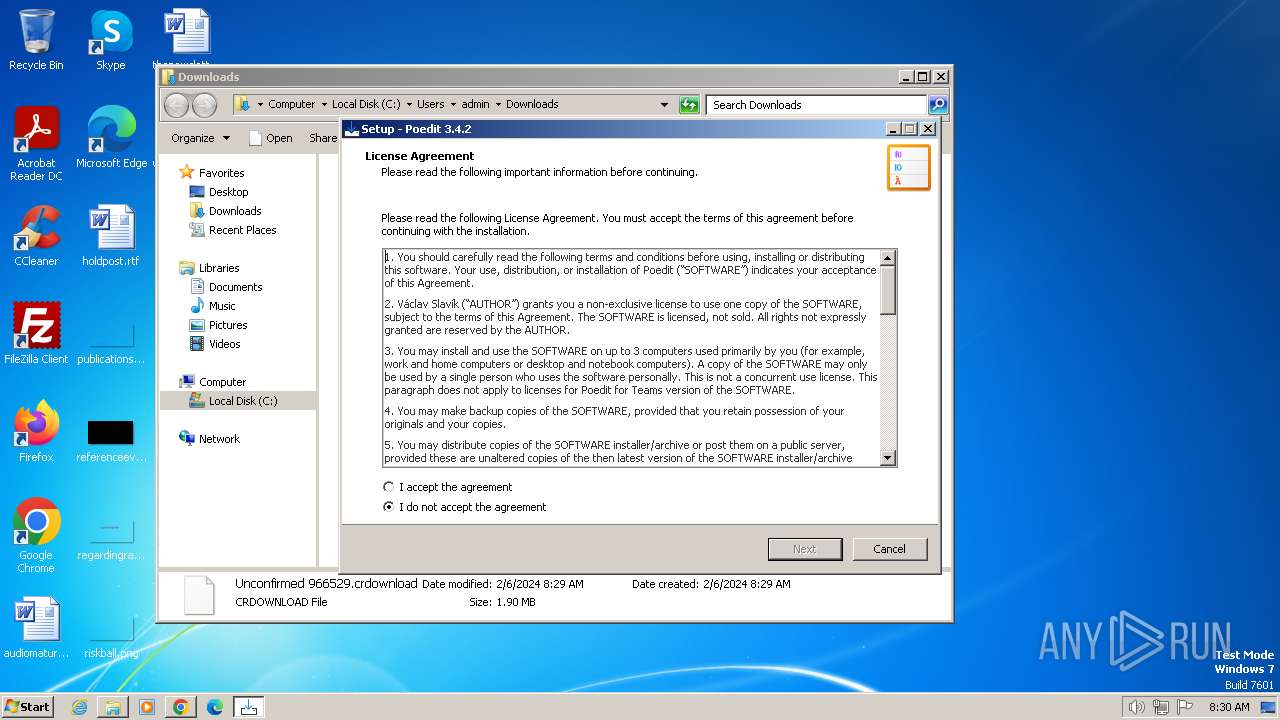Select 'I accept the agreement' radio button
This screenshot has height=720, width=1280.
tap(389, 487)
